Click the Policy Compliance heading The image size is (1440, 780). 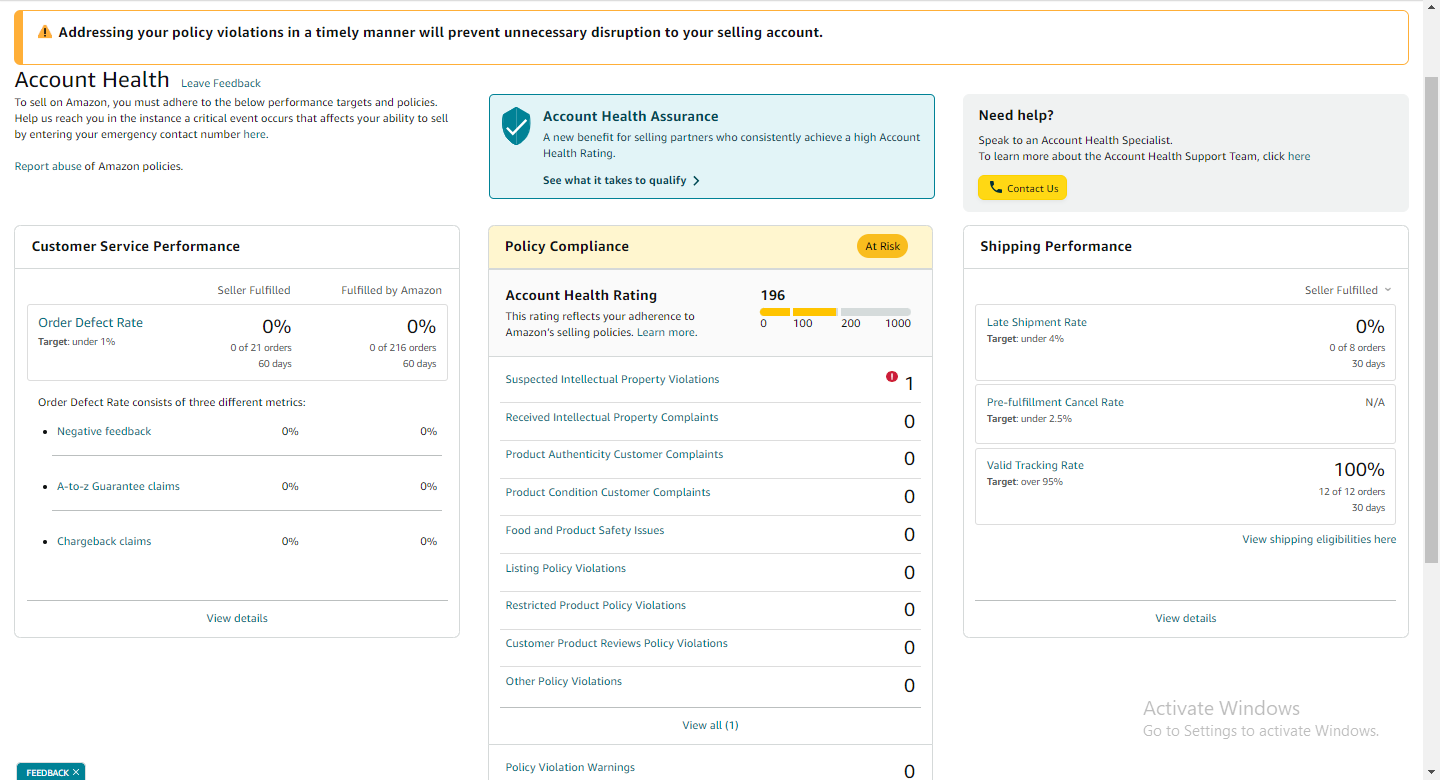[x=567, y=246]
